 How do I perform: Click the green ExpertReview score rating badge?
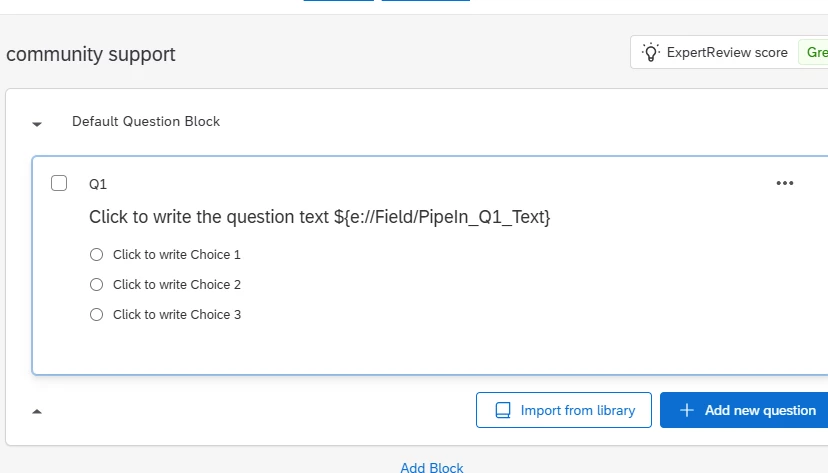click(815, 52)
